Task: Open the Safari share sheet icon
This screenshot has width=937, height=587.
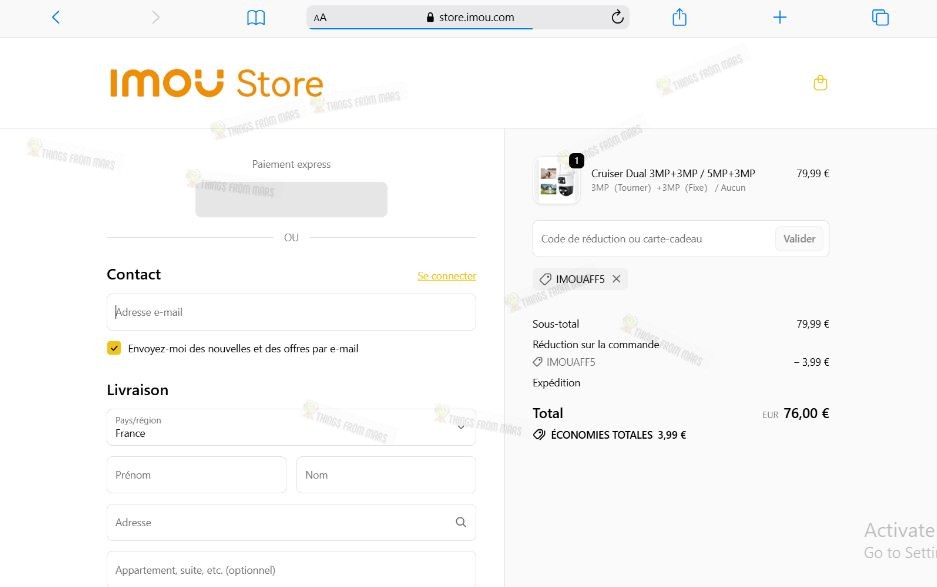Action: pyautogui.click(x=679, y=17)
